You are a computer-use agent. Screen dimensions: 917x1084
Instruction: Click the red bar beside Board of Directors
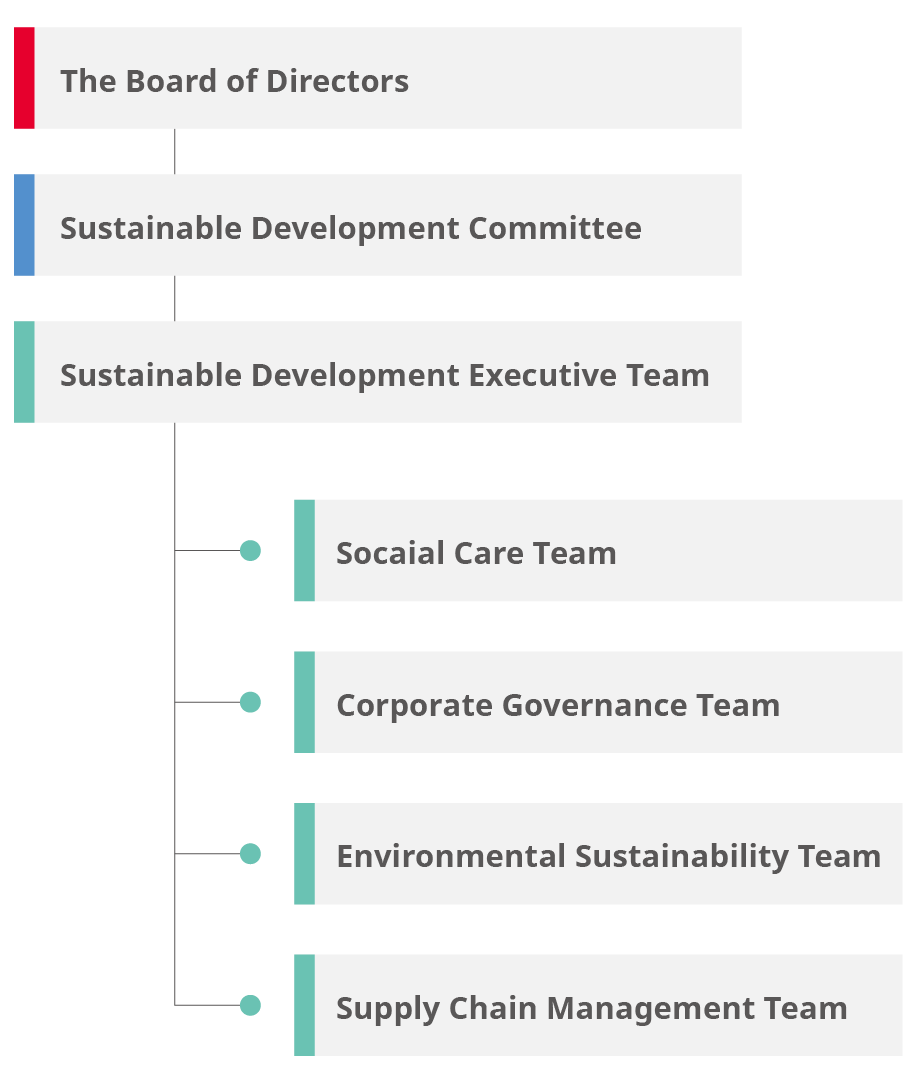[24, 78]
